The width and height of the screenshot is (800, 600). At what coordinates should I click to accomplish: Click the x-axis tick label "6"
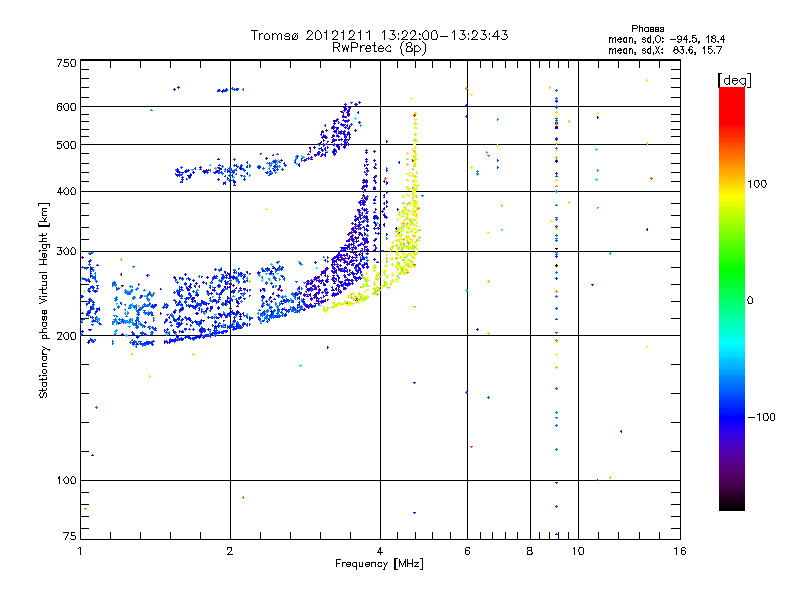[467, 551]
